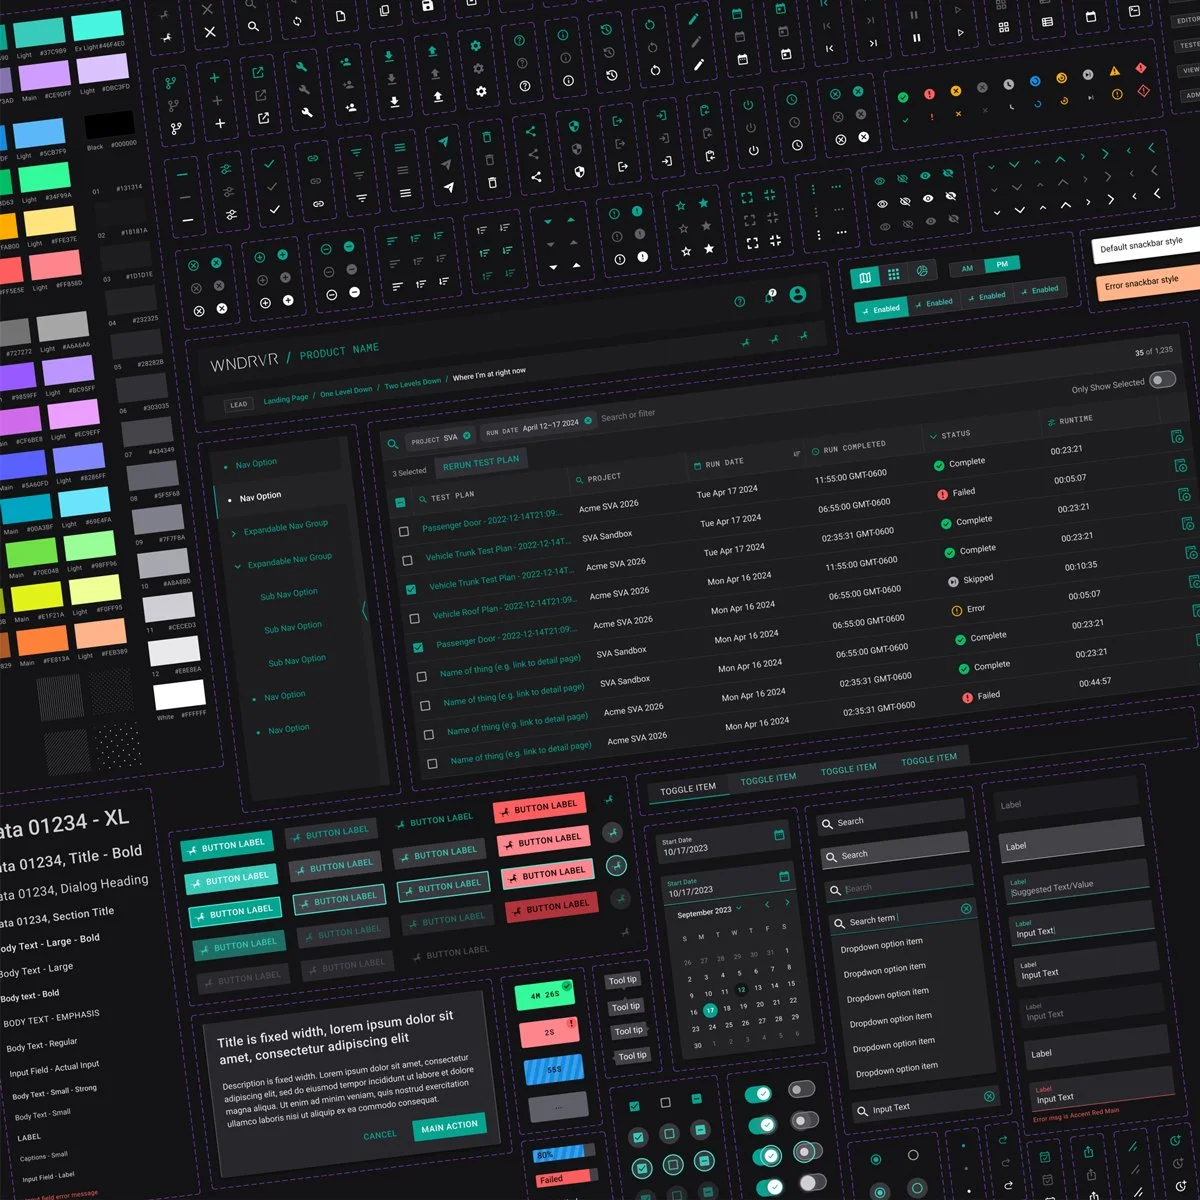Click the orange warning triangle status icon
Viewport: 1200px width, 1200px height.
coord(1114,72)
